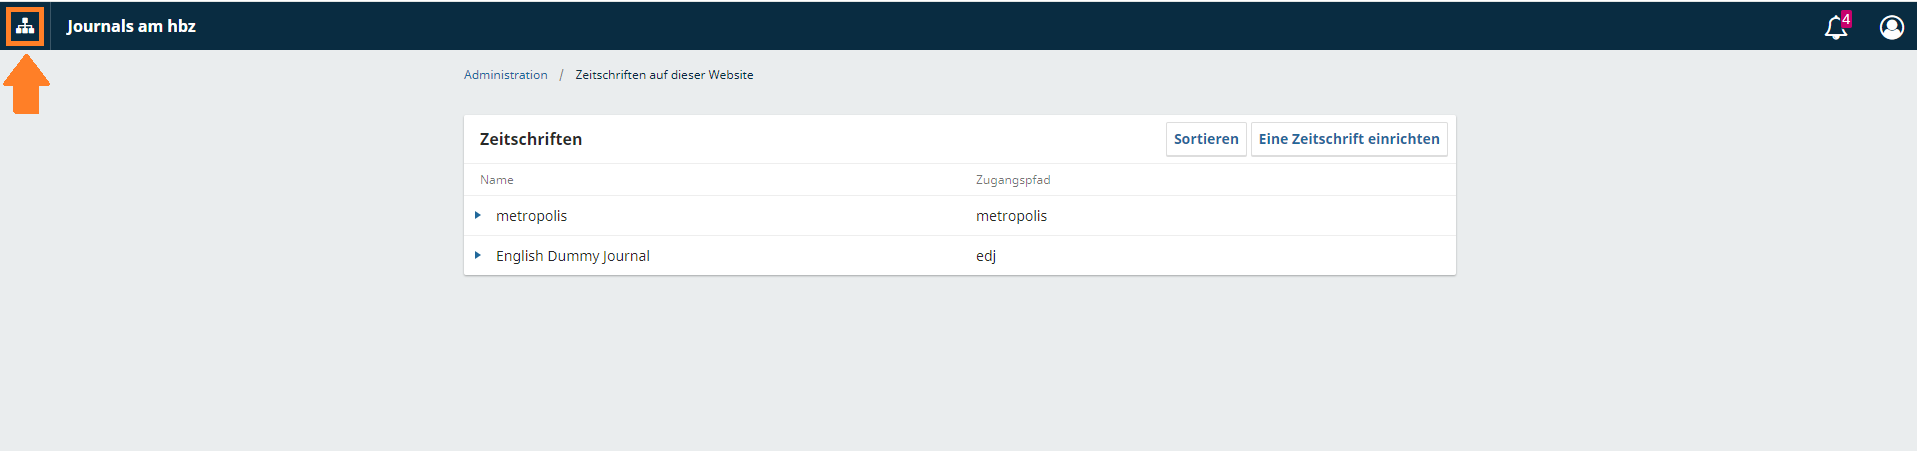Expand the metropolis journal row arrow
The height and width of the screenshot is (451, 1917).
point(478,215)
